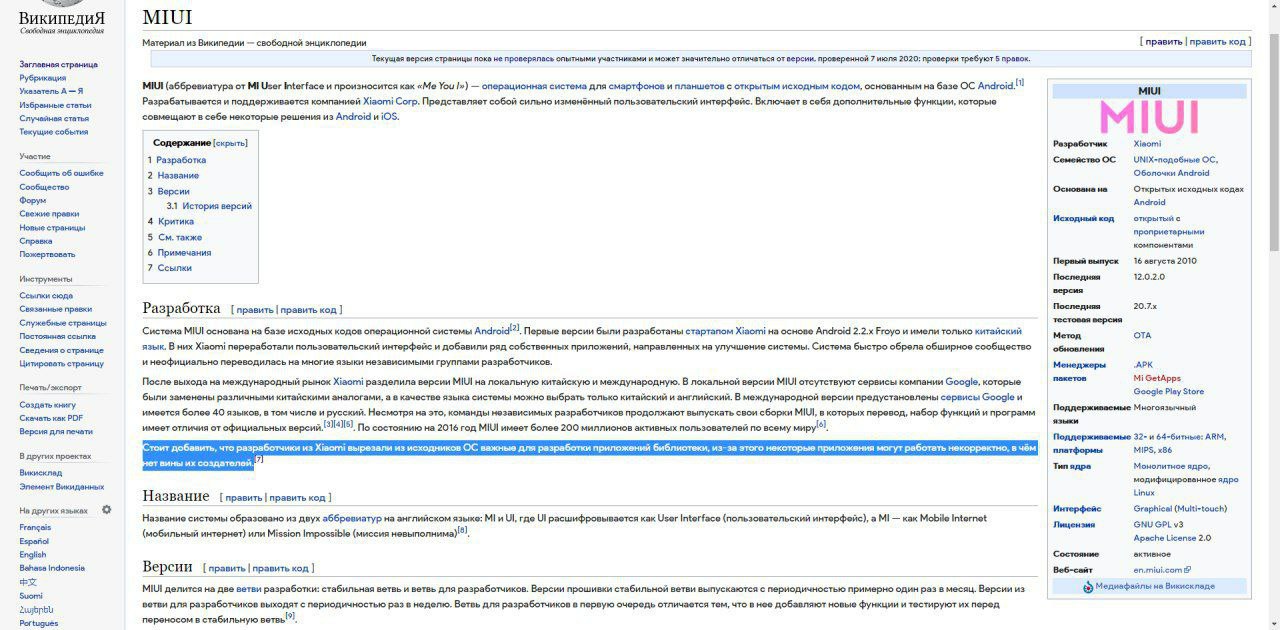
Task: Open Версия для печати
Action: [56, 432]
